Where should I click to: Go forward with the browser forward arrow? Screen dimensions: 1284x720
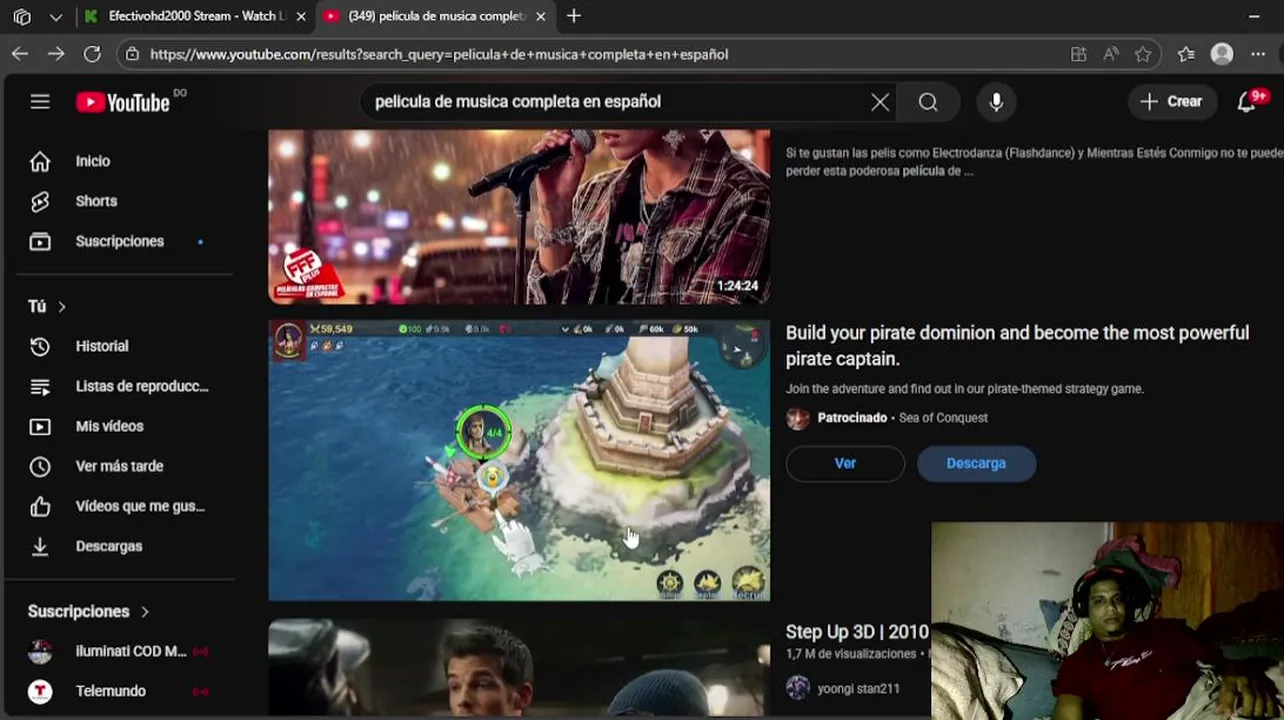tap(56, 54)
